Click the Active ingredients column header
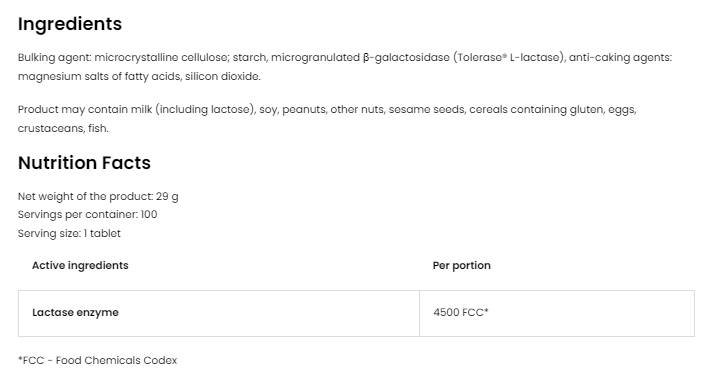 click(80, 266)
